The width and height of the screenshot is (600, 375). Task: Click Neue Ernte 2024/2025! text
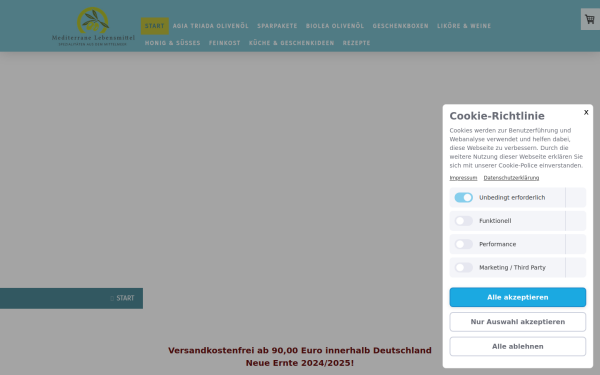point(300,363)
